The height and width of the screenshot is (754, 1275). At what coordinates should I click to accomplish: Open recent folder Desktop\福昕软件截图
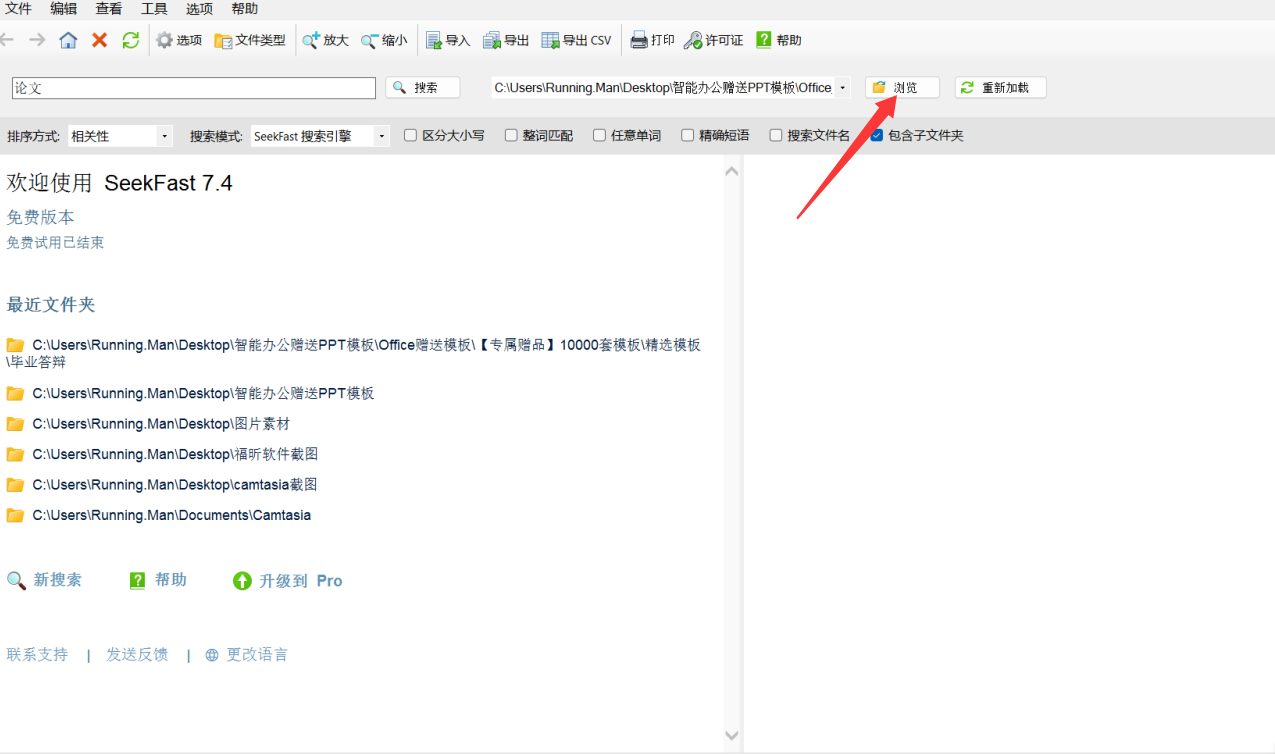(175, 454)
